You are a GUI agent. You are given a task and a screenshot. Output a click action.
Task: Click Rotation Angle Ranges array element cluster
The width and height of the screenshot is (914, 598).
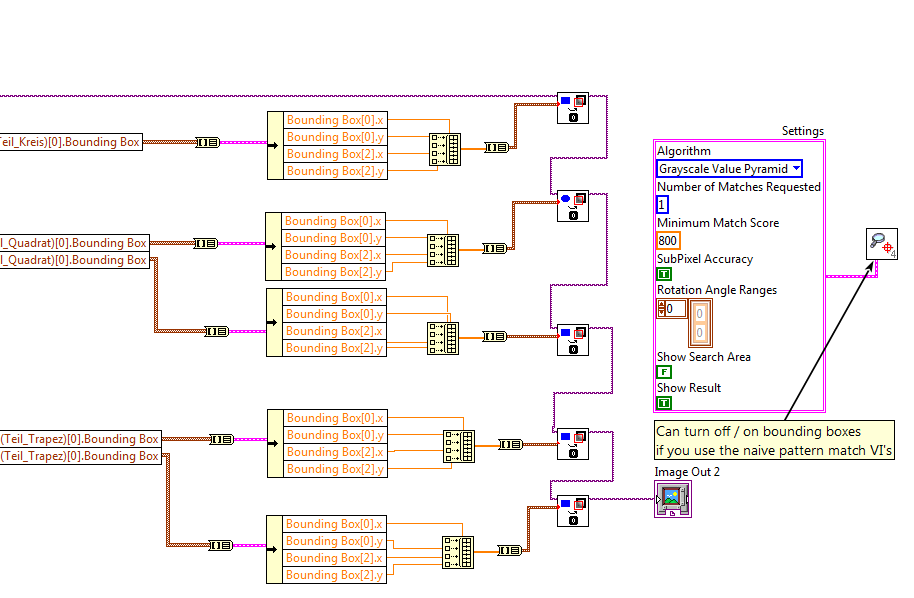point(700,322)
